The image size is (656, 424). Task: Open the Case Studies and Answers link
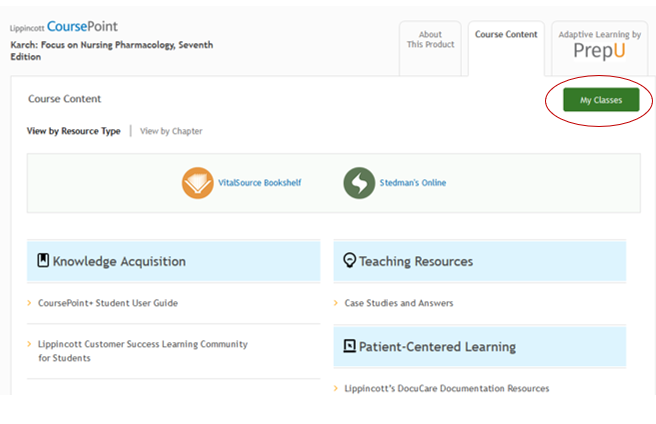coord(398,303)
